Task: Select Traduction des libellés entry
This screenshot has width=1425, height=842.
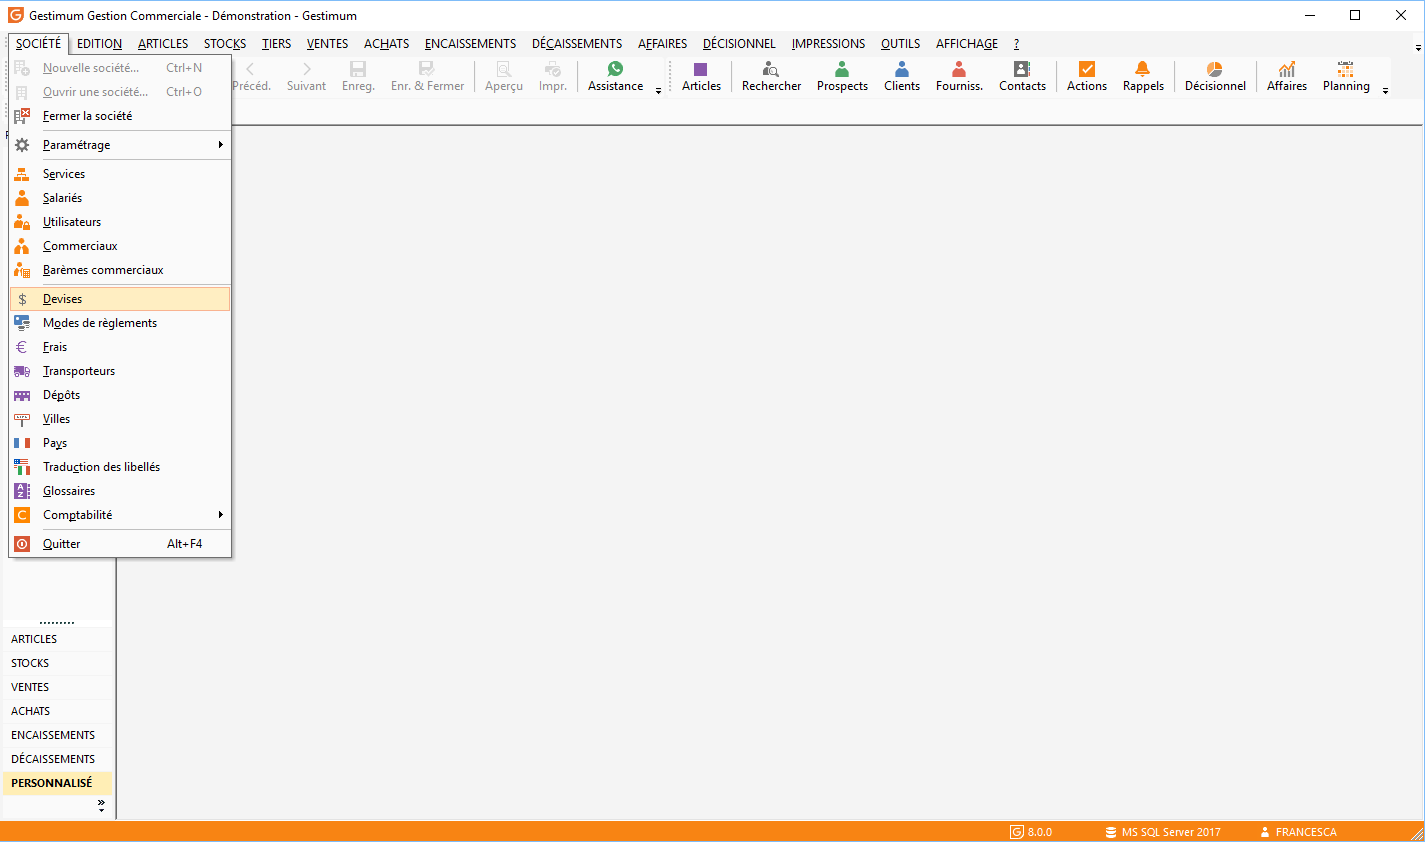Action: point(120,467)
